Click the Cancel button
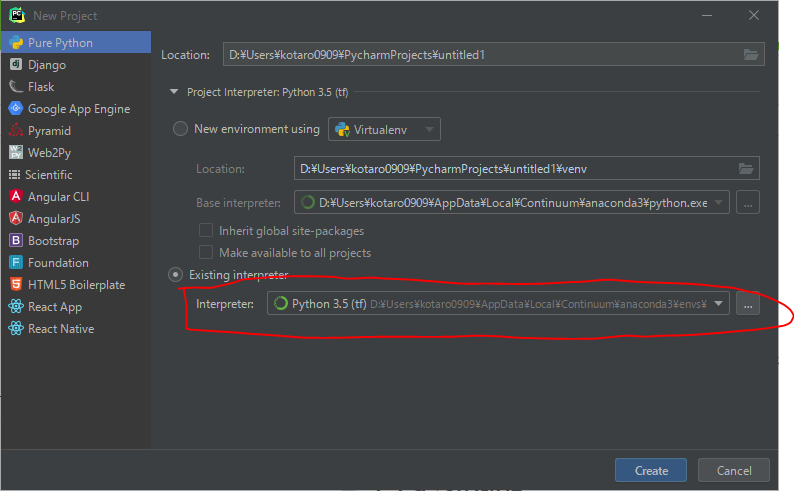 734,470
